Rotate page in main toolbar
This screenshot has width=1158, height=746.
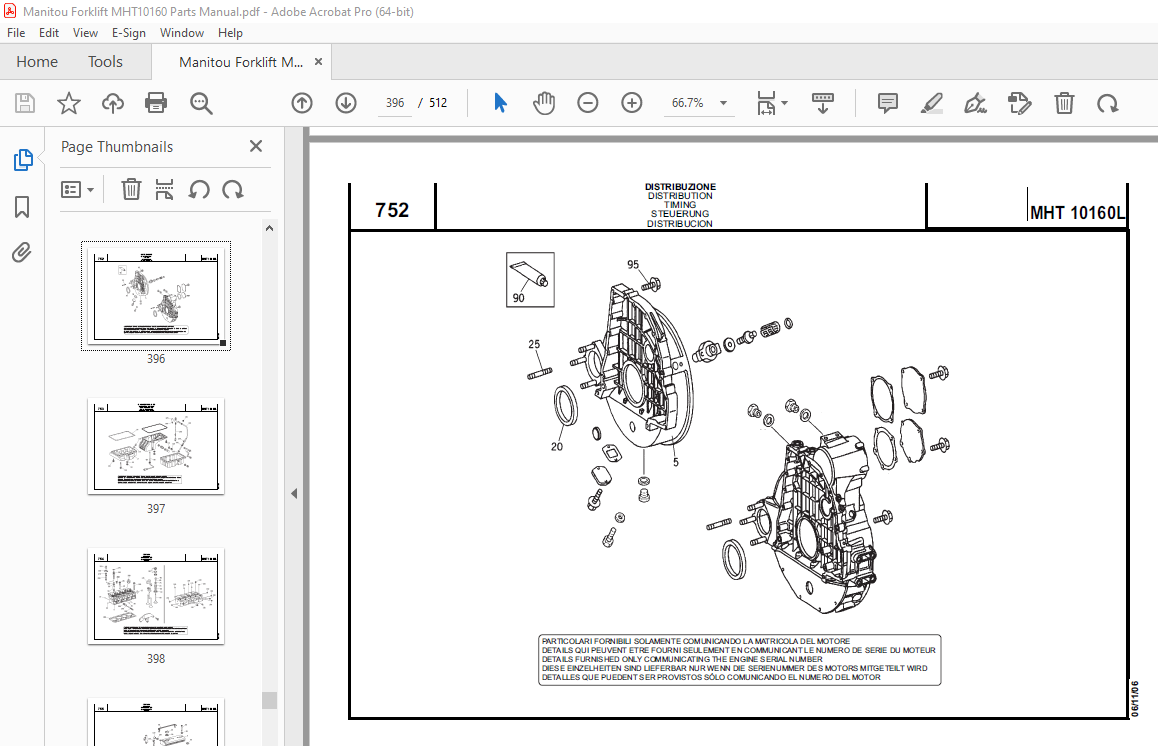1107,103
